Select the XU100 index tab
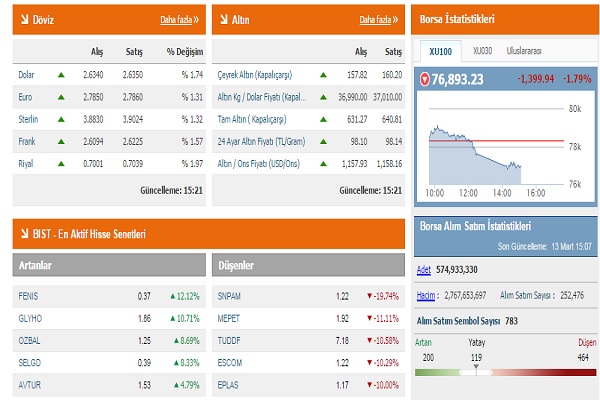The image size is (600, 400). [440, 50]
